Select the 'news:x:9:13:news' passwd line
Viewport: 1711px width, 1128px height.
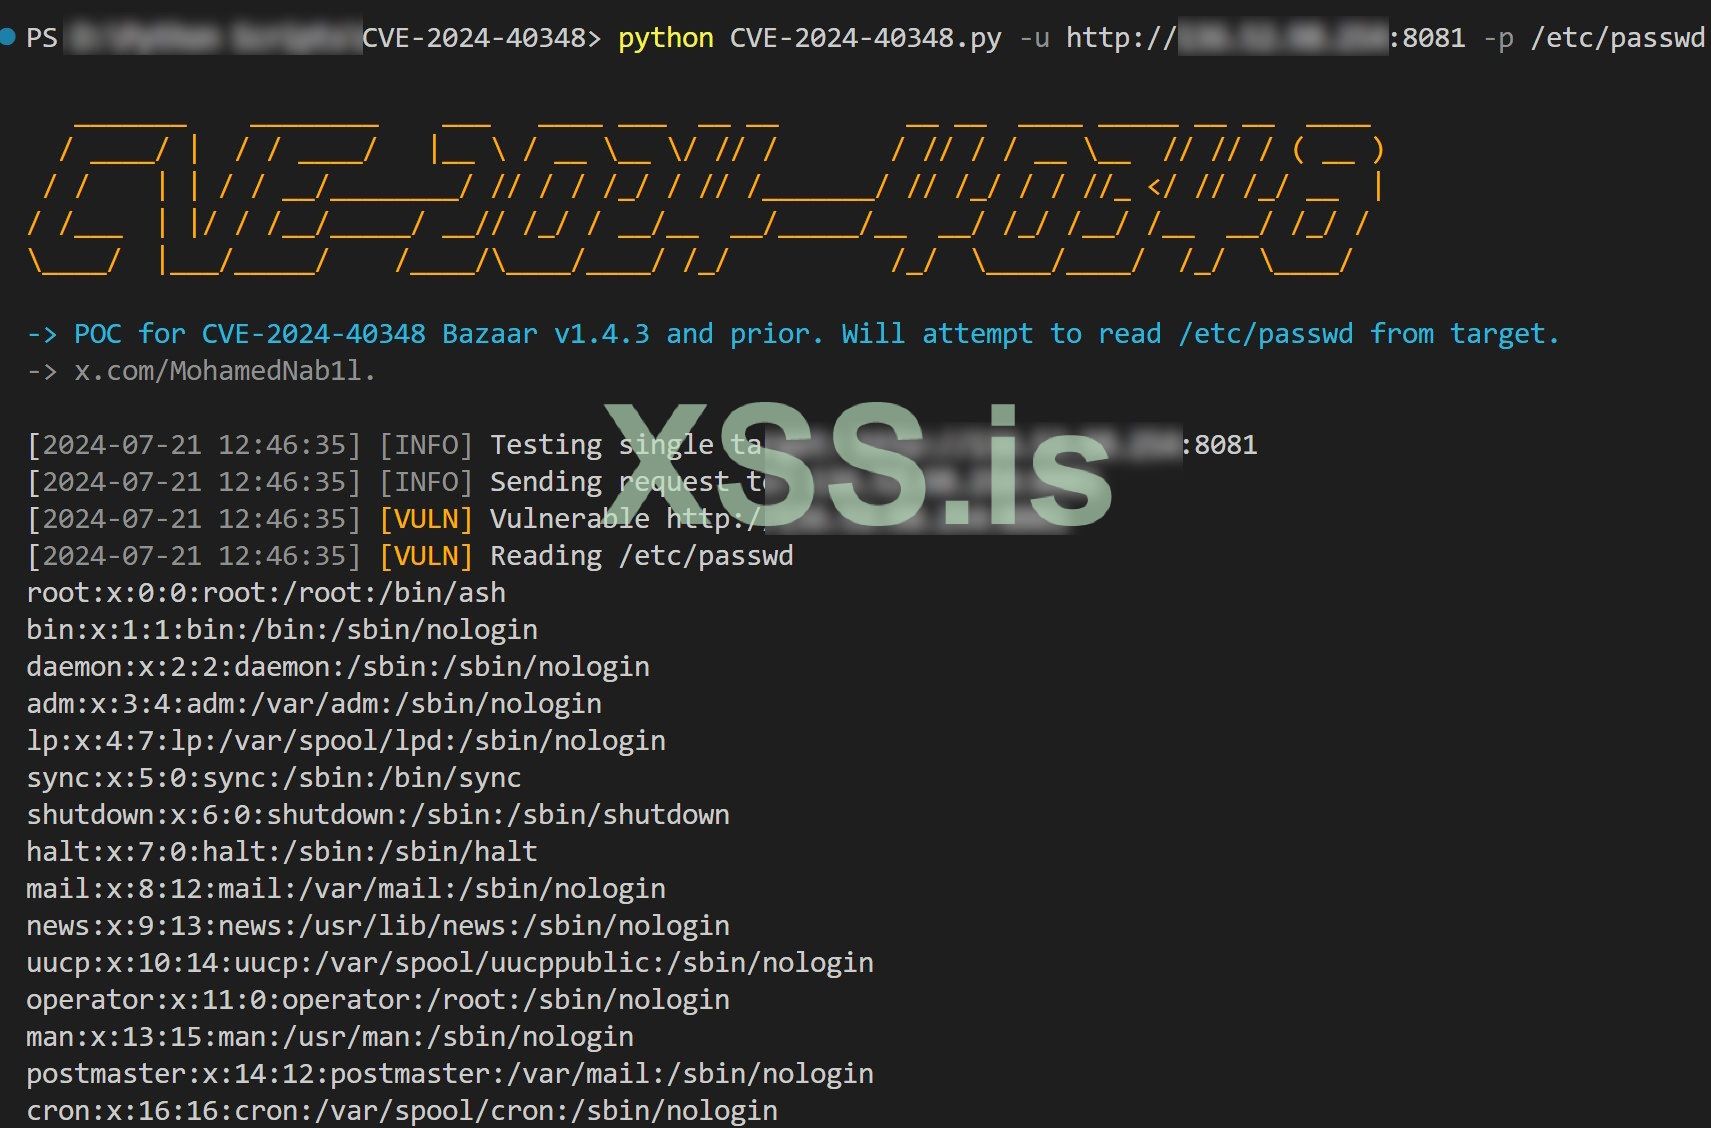[x=378, y=926]
